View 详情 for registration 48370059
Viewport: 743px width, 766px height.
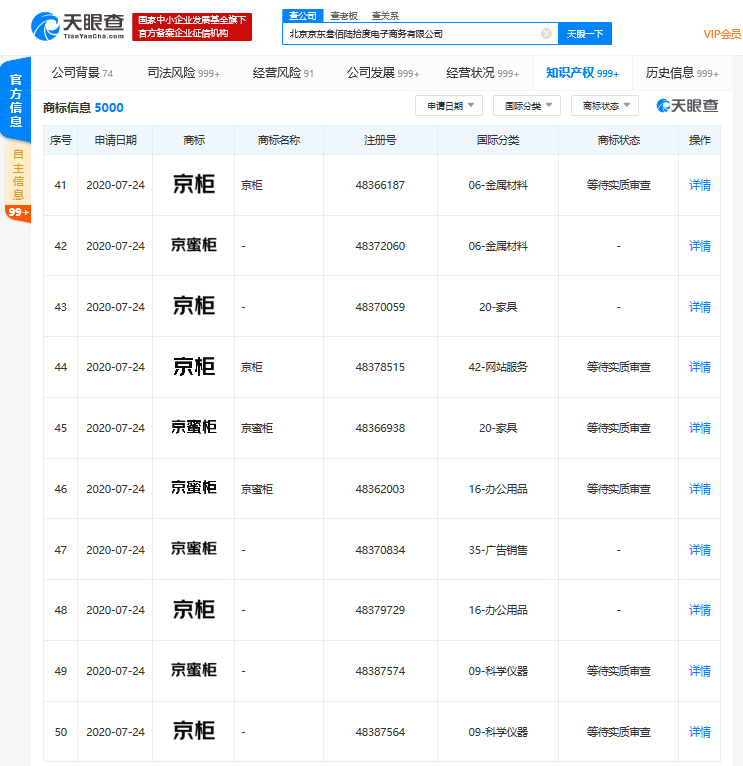click(x=700, y=307)
